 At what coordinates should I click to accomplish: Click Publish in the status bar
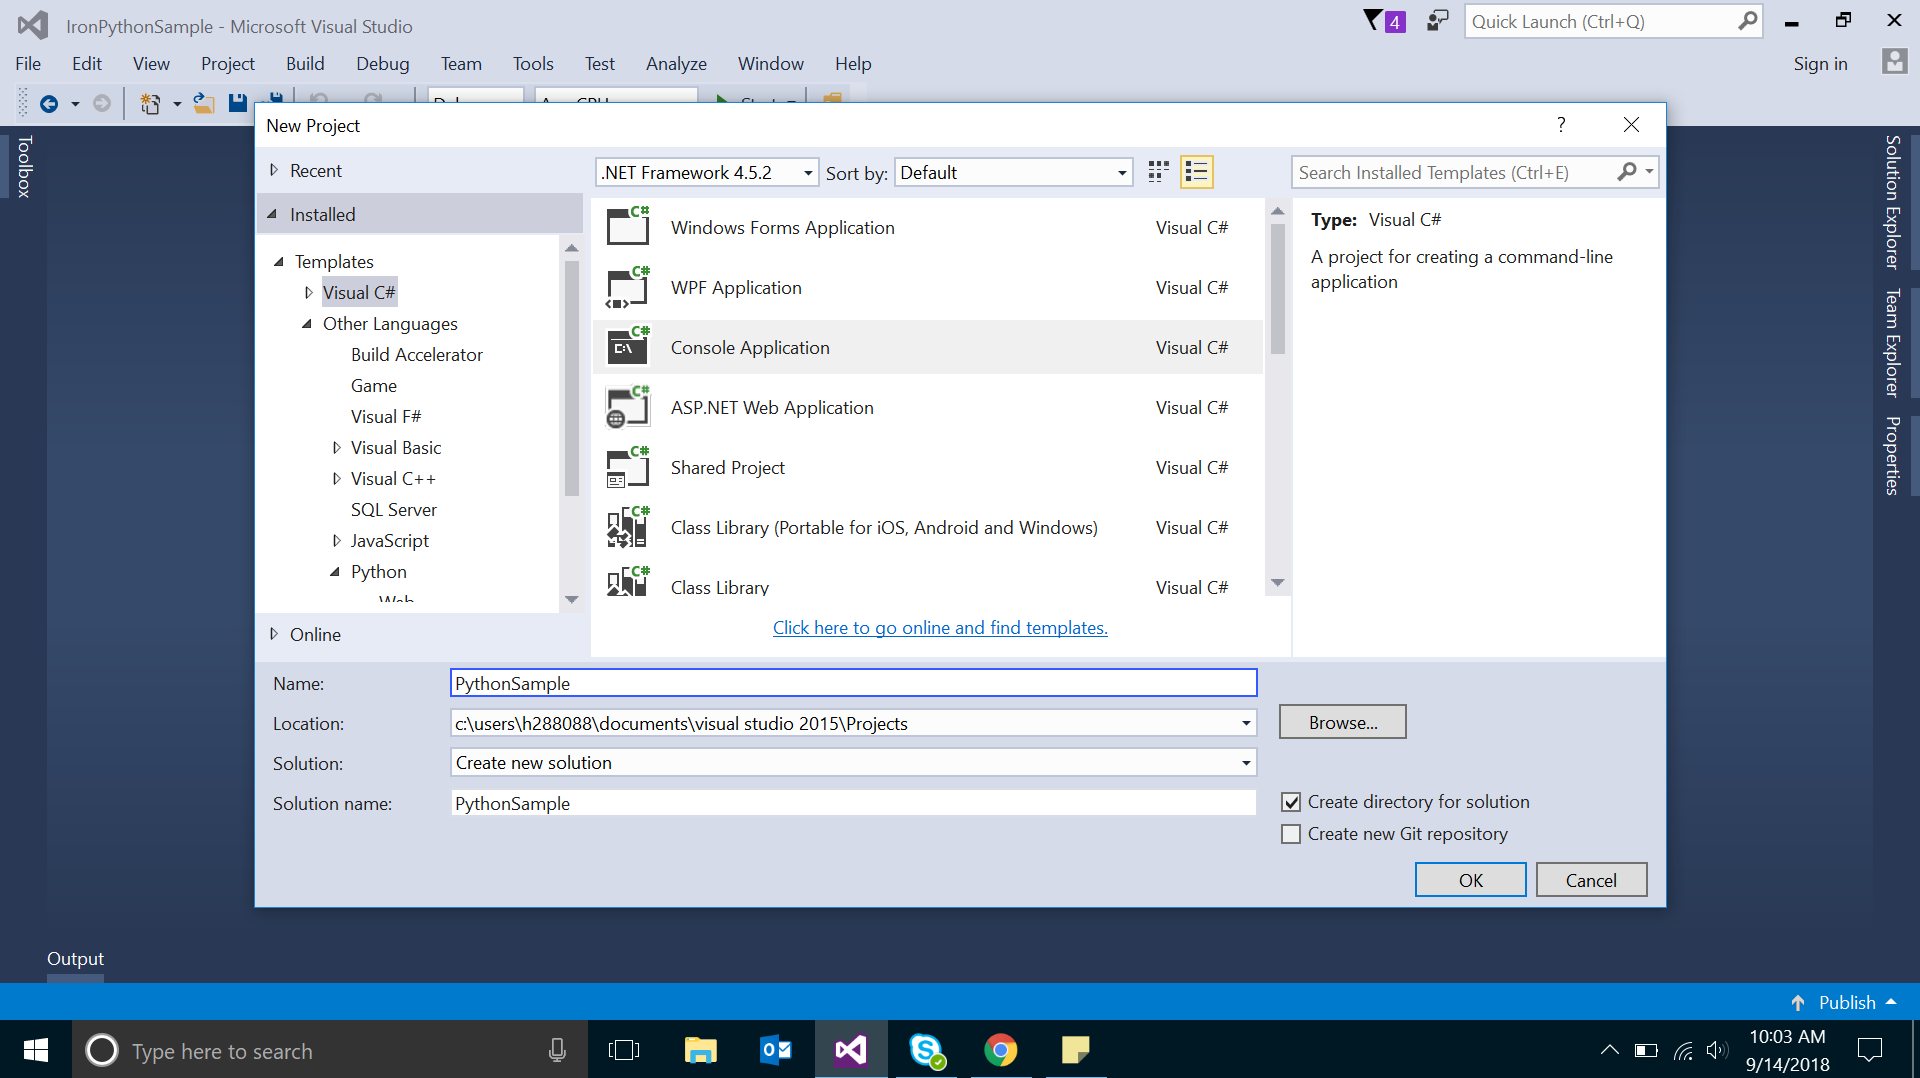click(x=1846, y=1002)
